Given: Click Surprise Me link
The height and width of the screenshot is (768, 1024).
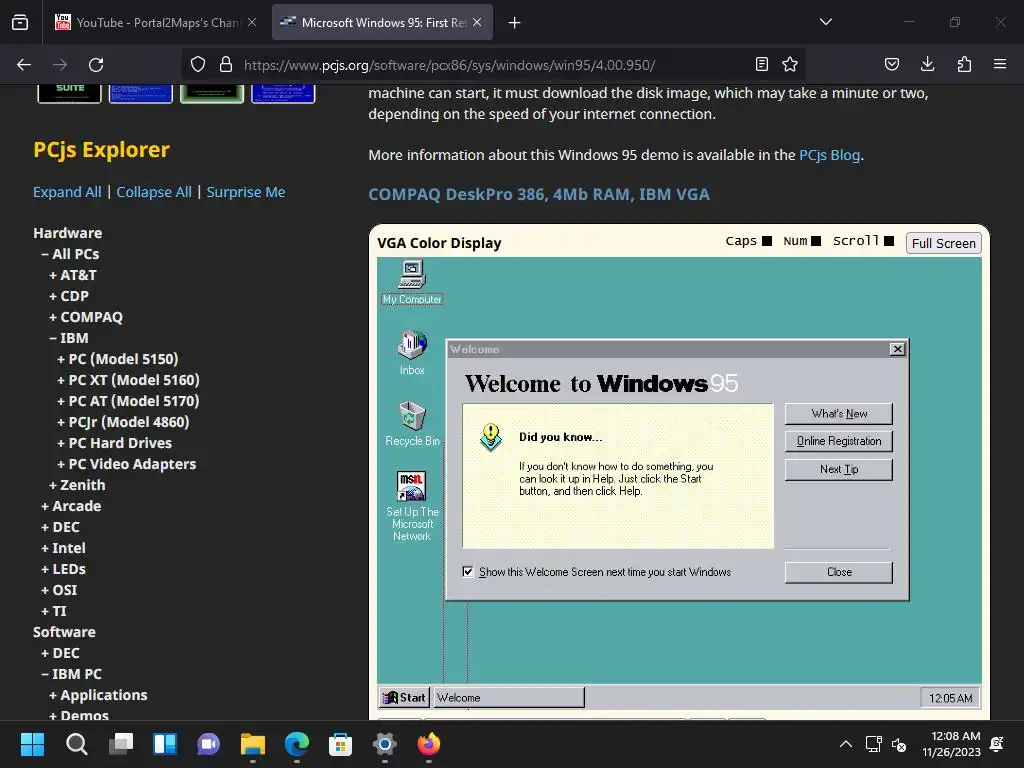Looking at the screenshot, I should pos(246,192).
